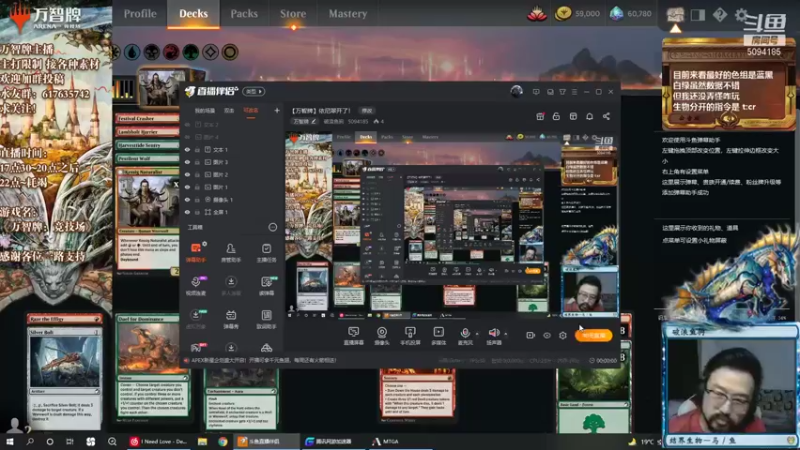Open the Mastery tab in MTG Arena

click(x=347, y=14)
